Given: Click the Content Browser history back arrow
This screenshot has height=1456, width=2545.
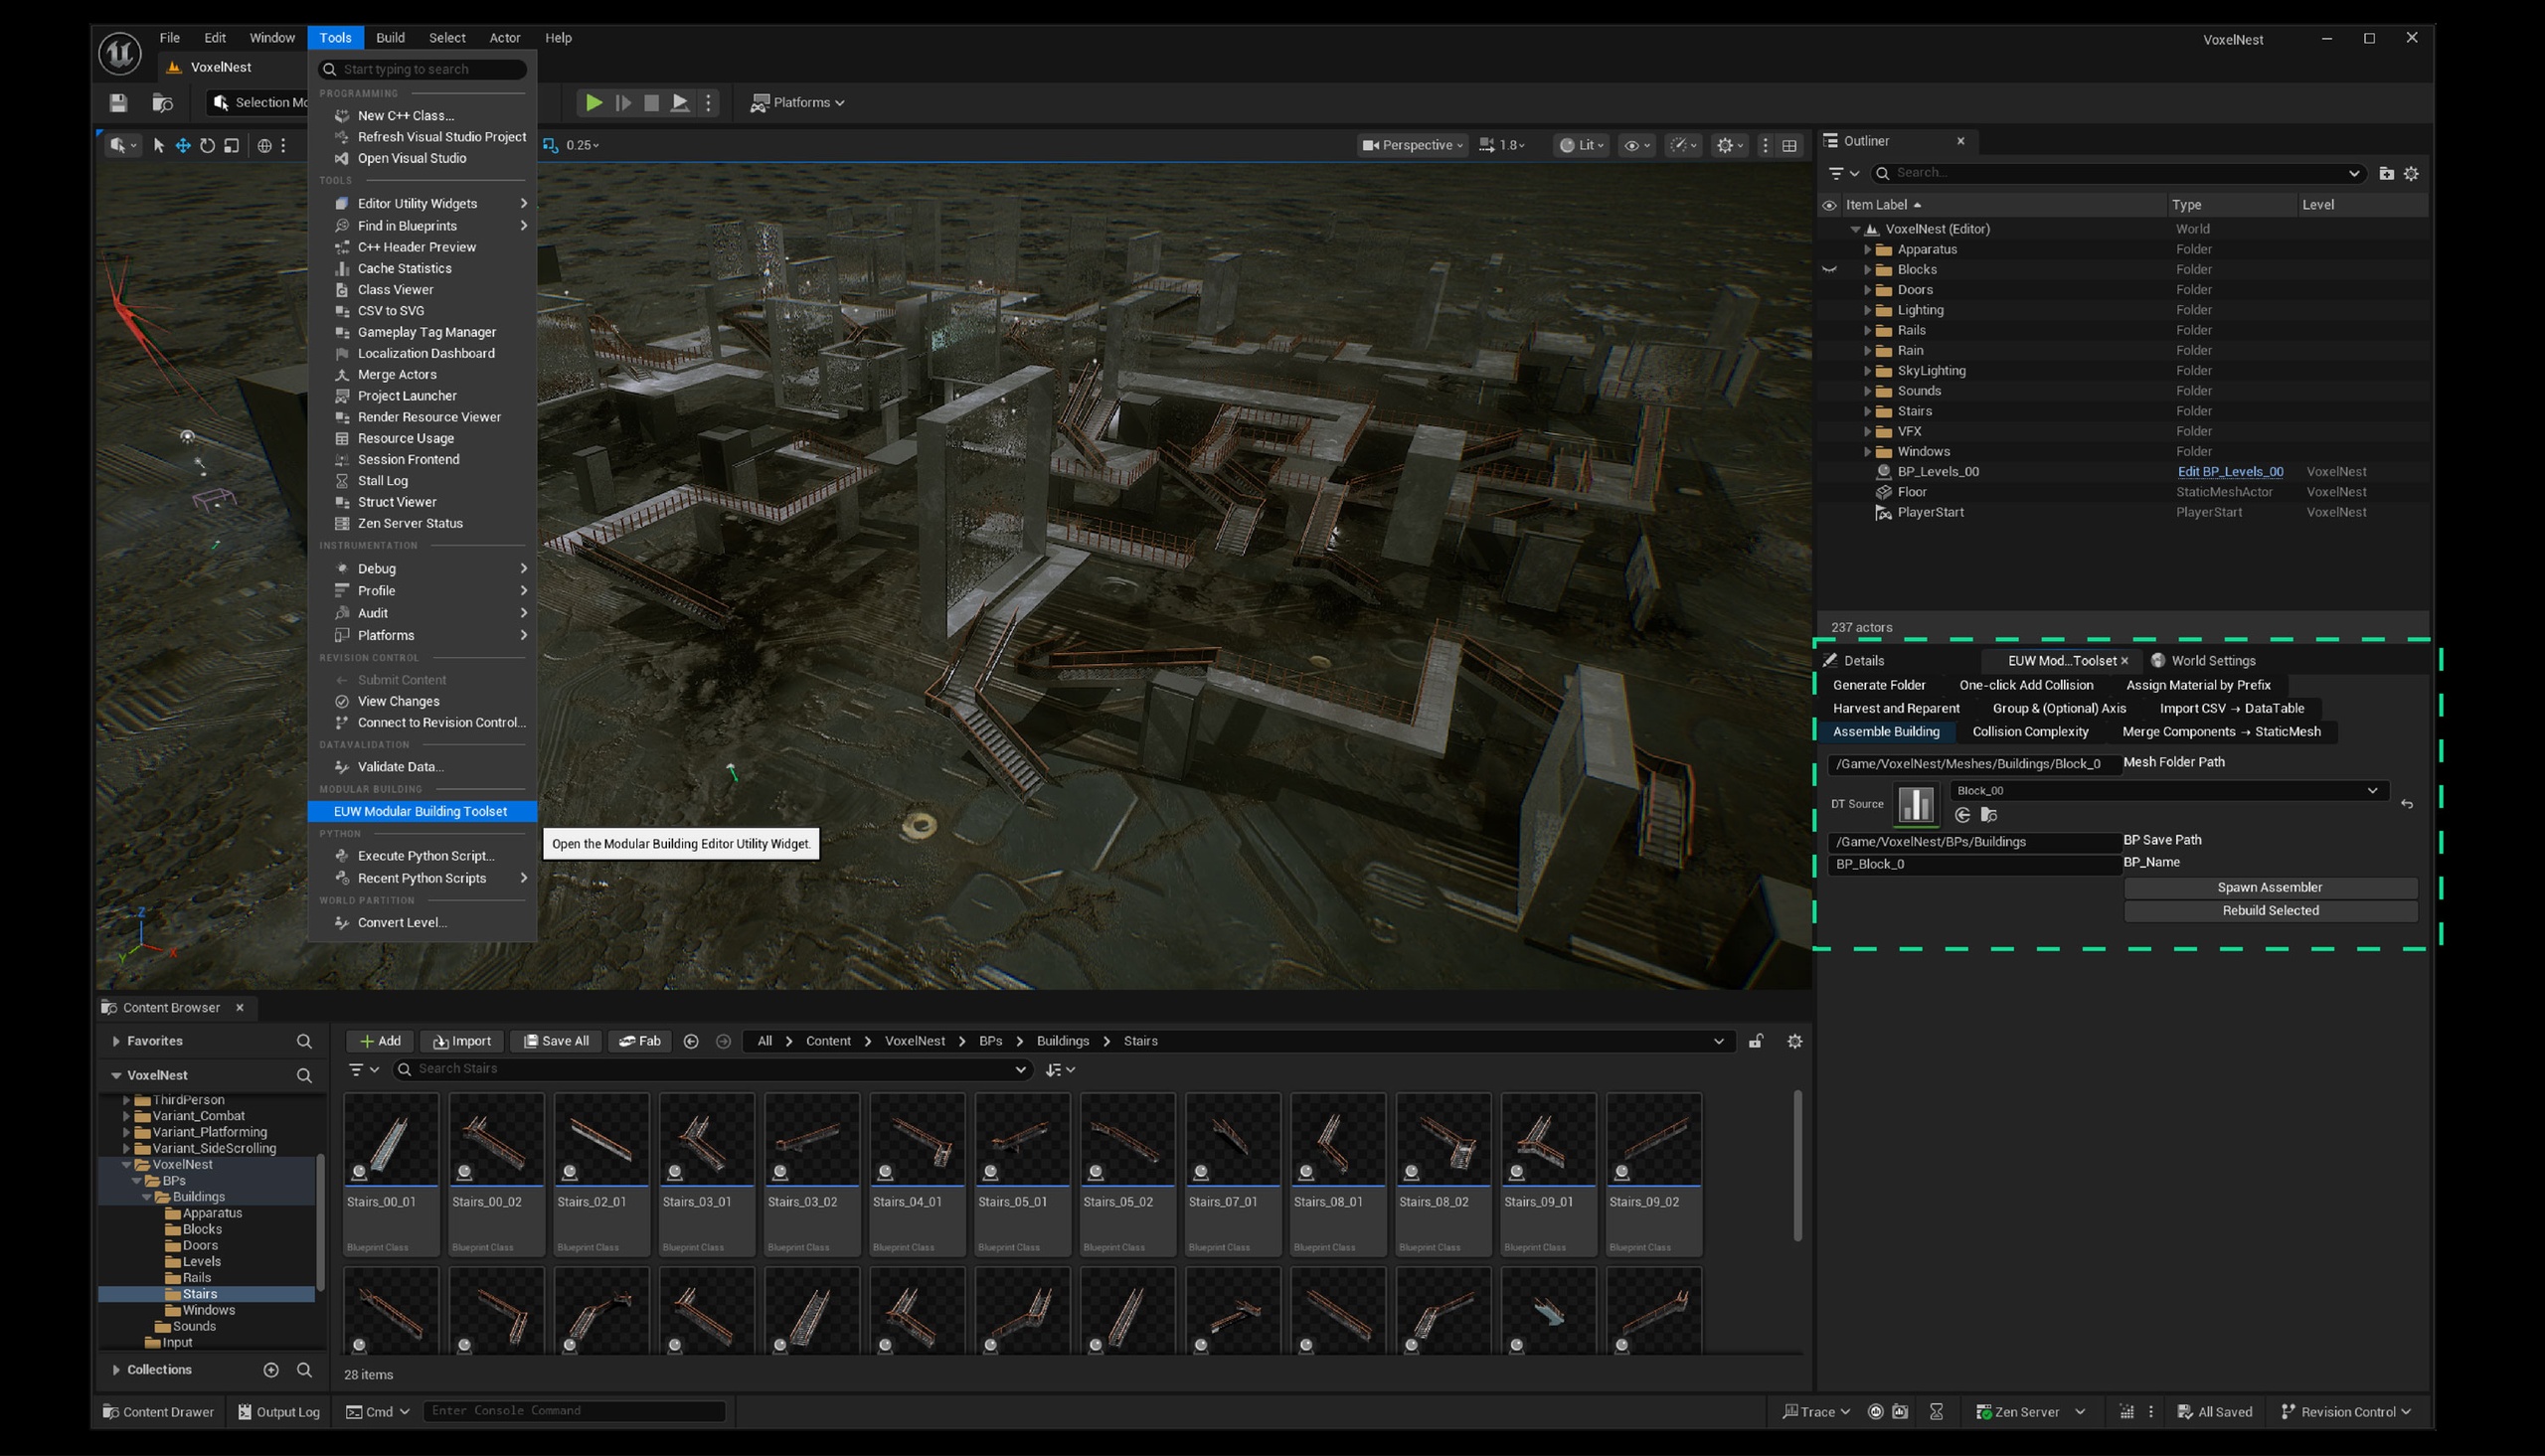Looking at the screenshot, I should [691, 1041].
